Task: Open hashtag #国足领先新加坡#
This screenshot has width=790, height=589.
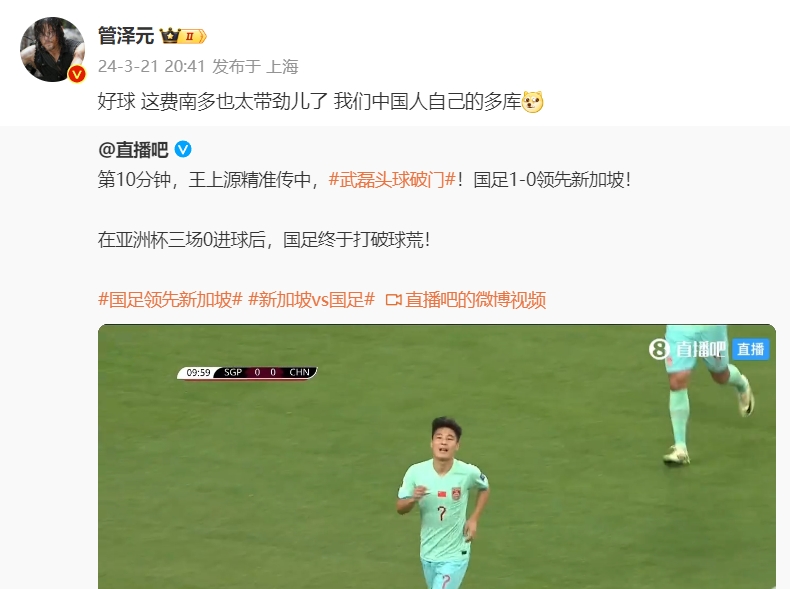Action: (x=170, y=300)
